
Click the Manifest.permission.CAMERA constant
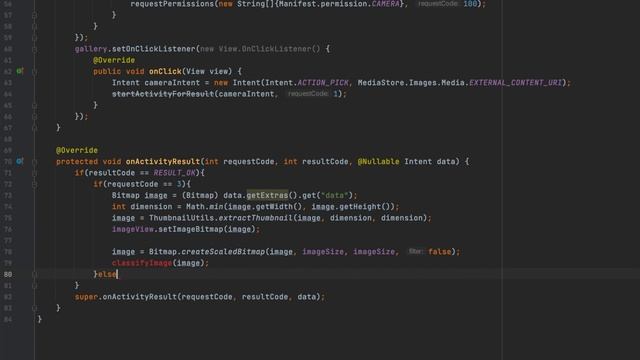click(x=339, y=4)
